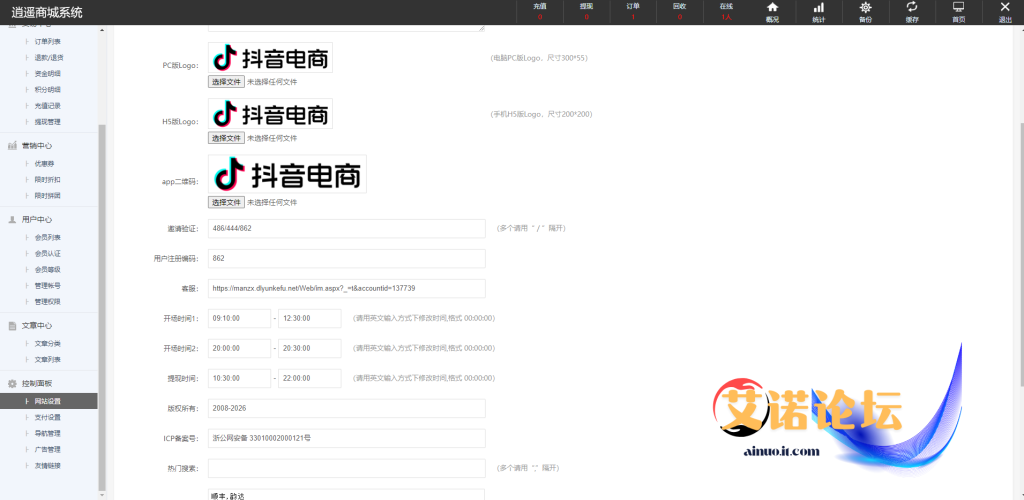
Task: Click the 退出 logout X icon
Action: (1005, 7)
